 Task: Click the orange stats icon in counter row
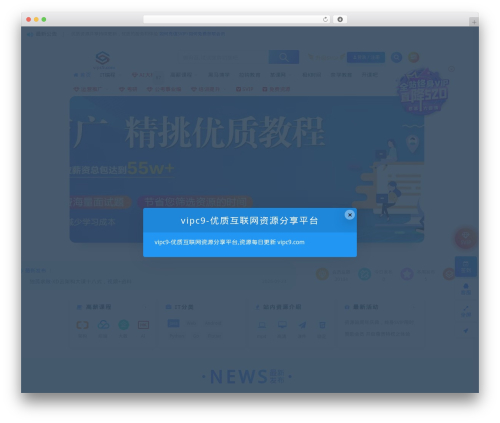pos(322,274)
